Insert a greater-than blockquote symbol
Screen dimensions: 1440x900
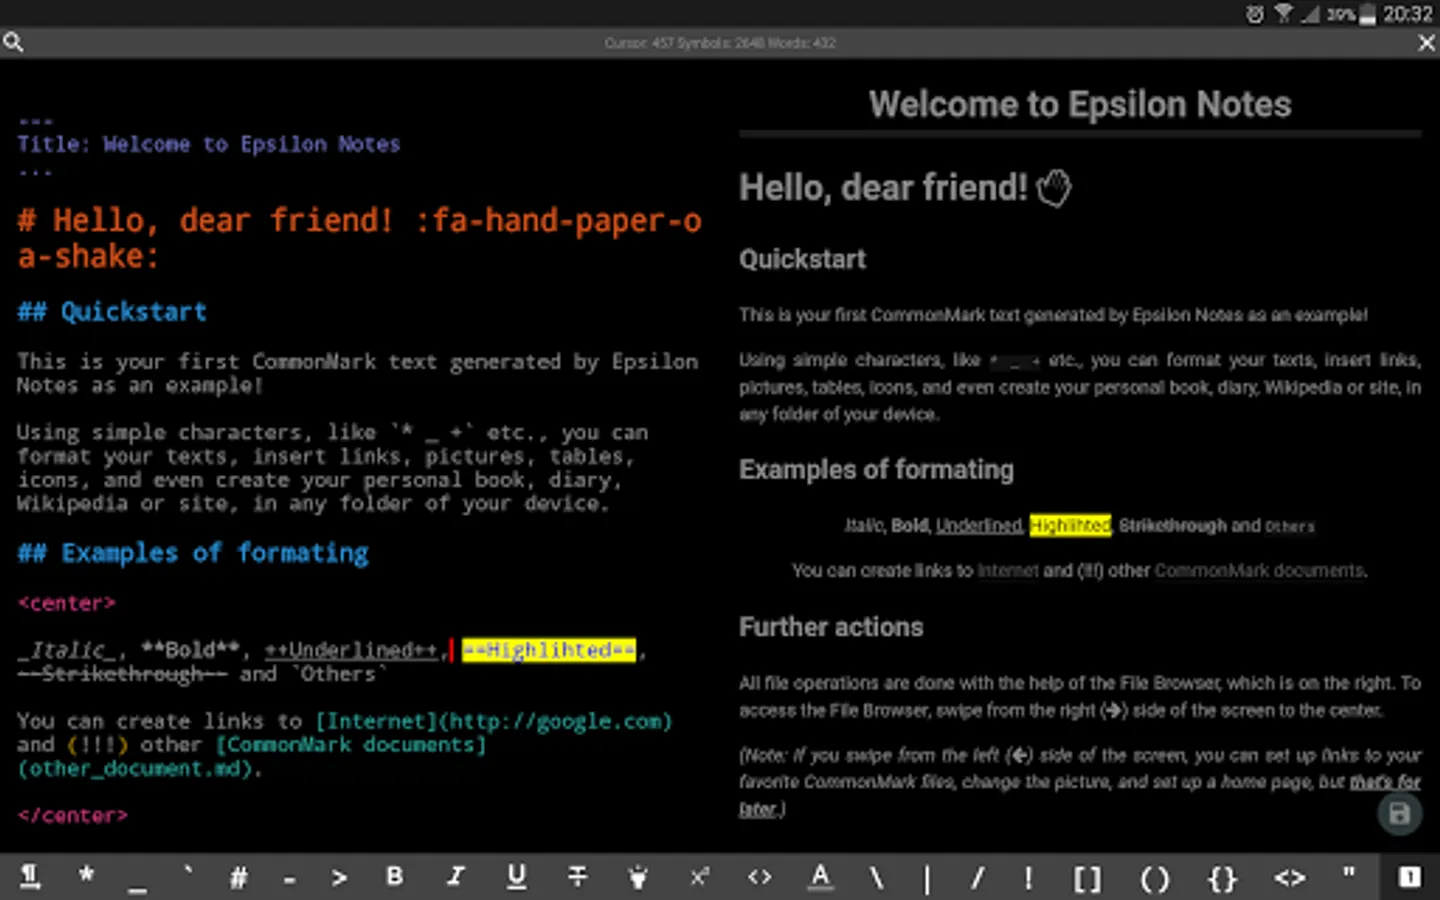(x=339, y=878)
